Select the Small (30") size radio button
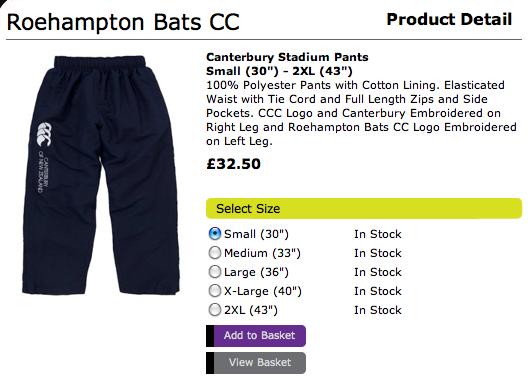Screen dimensions: 528x383 214,233
